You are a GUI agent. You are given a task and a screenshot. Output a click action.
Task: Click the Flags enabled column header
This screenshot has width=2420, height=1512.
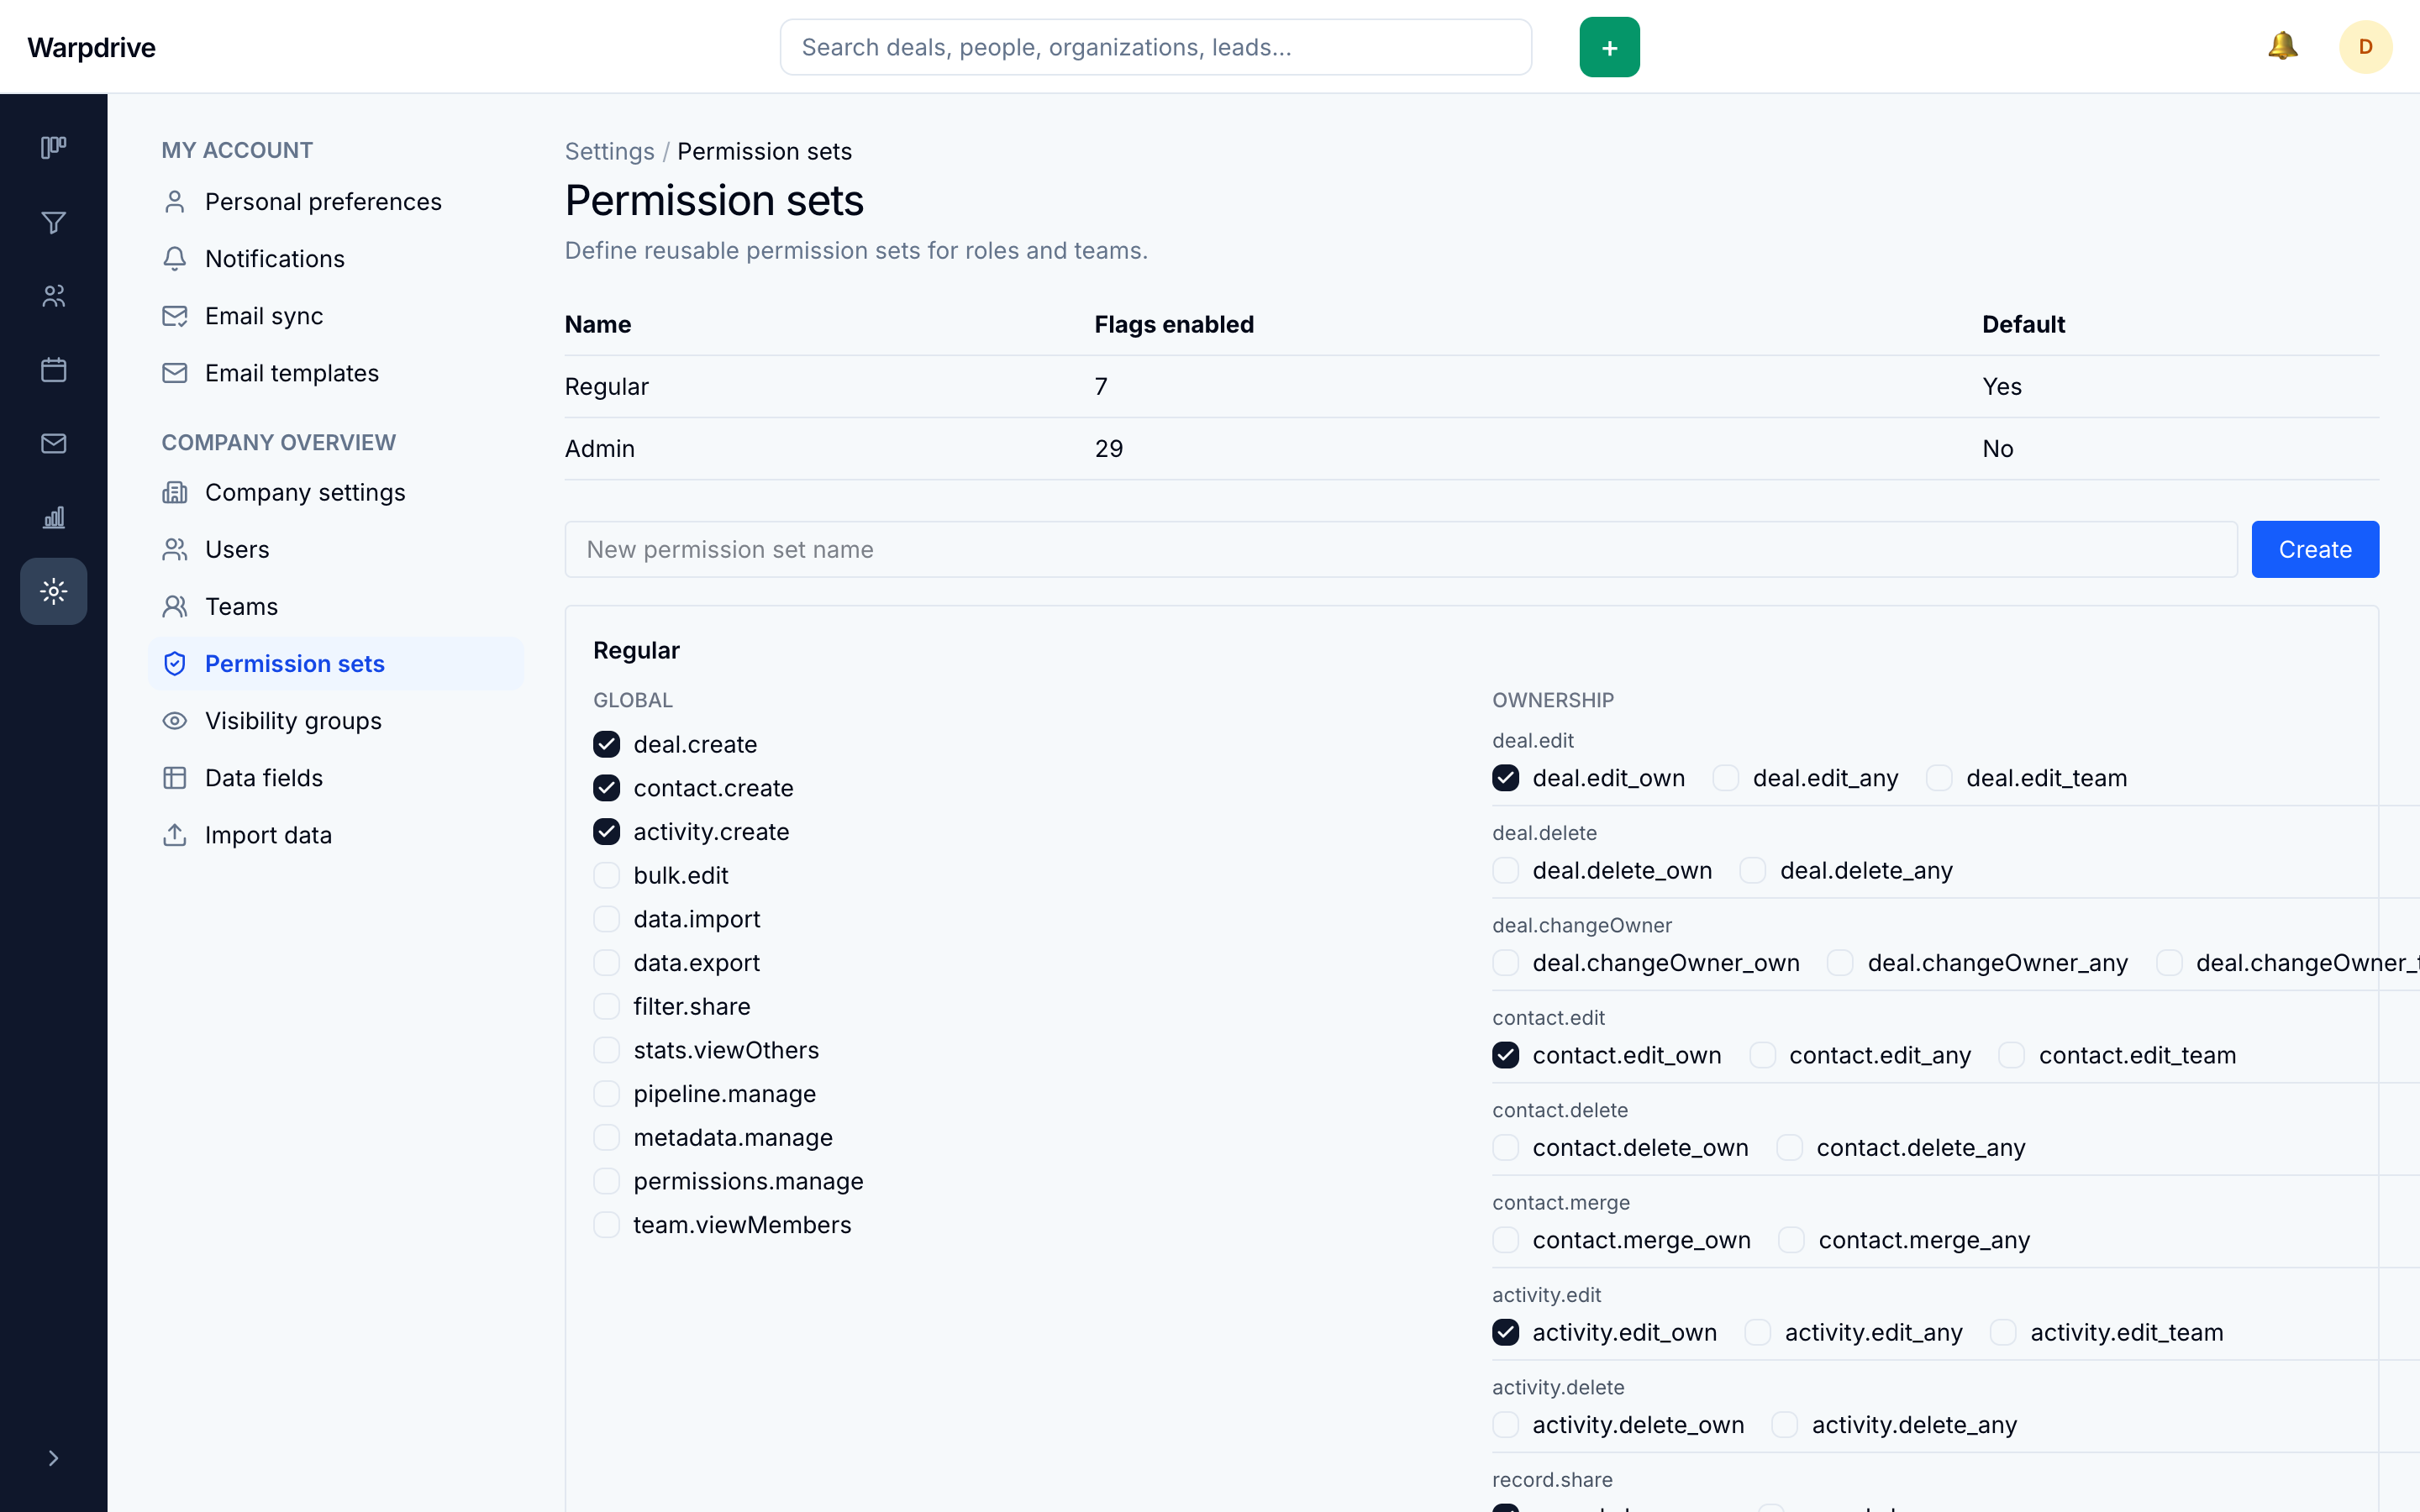[x=1173, y=324]
